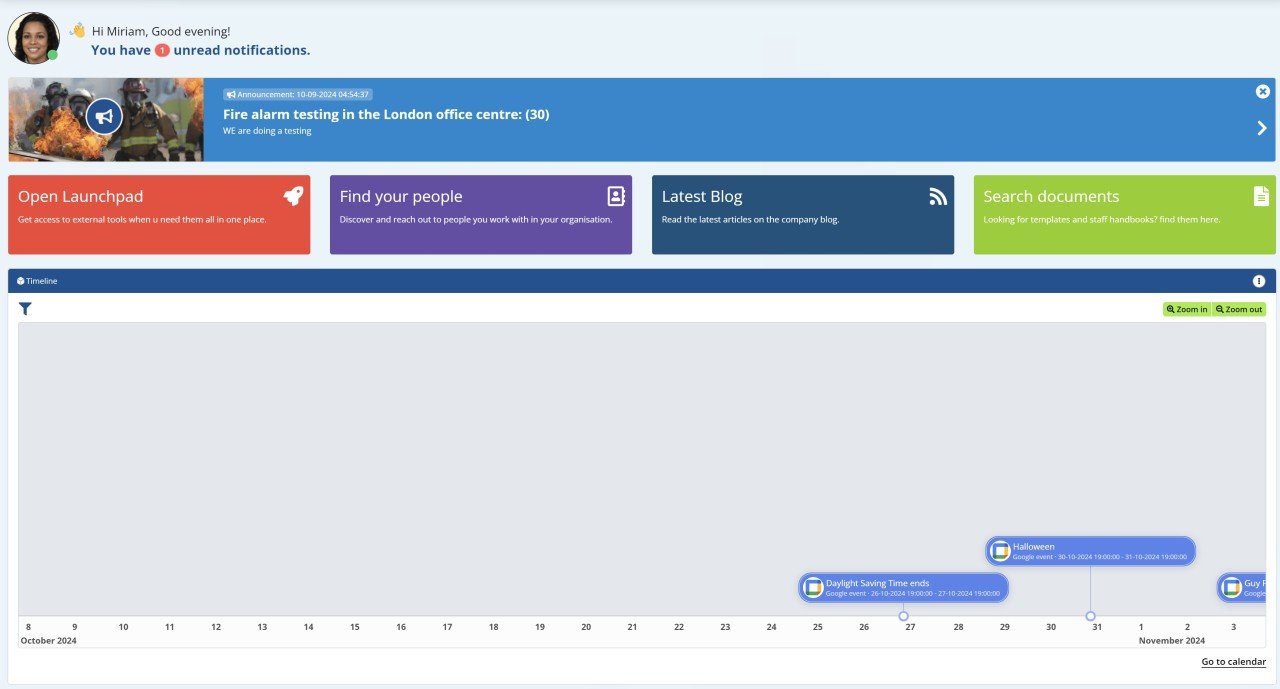Image resolution: width=1280 pixels, height=689 pixels.
Task: Select the filter funnel icon in the Timeline panel
Action: [x=25, y=309]
